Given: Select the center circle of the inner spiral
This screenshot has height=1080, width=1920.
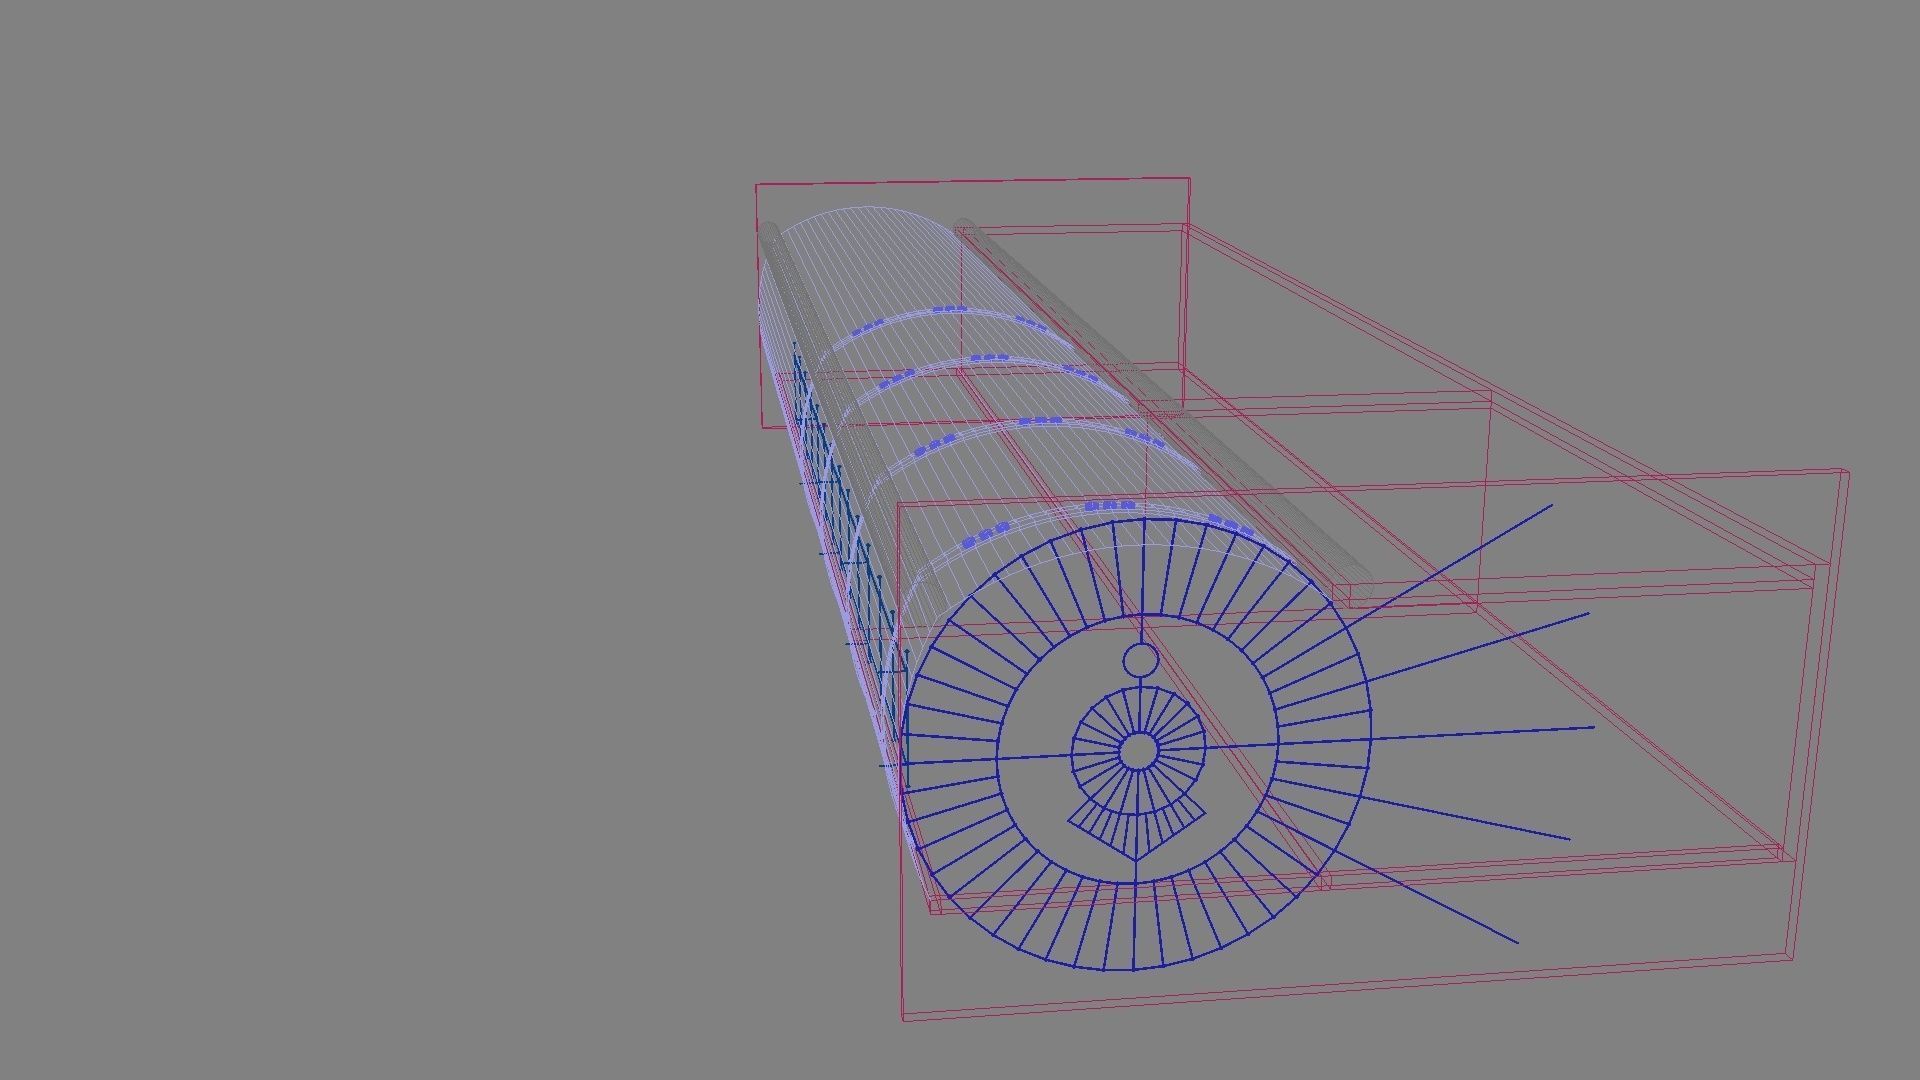Looking at the screenshot, I should coord(1137,751).
